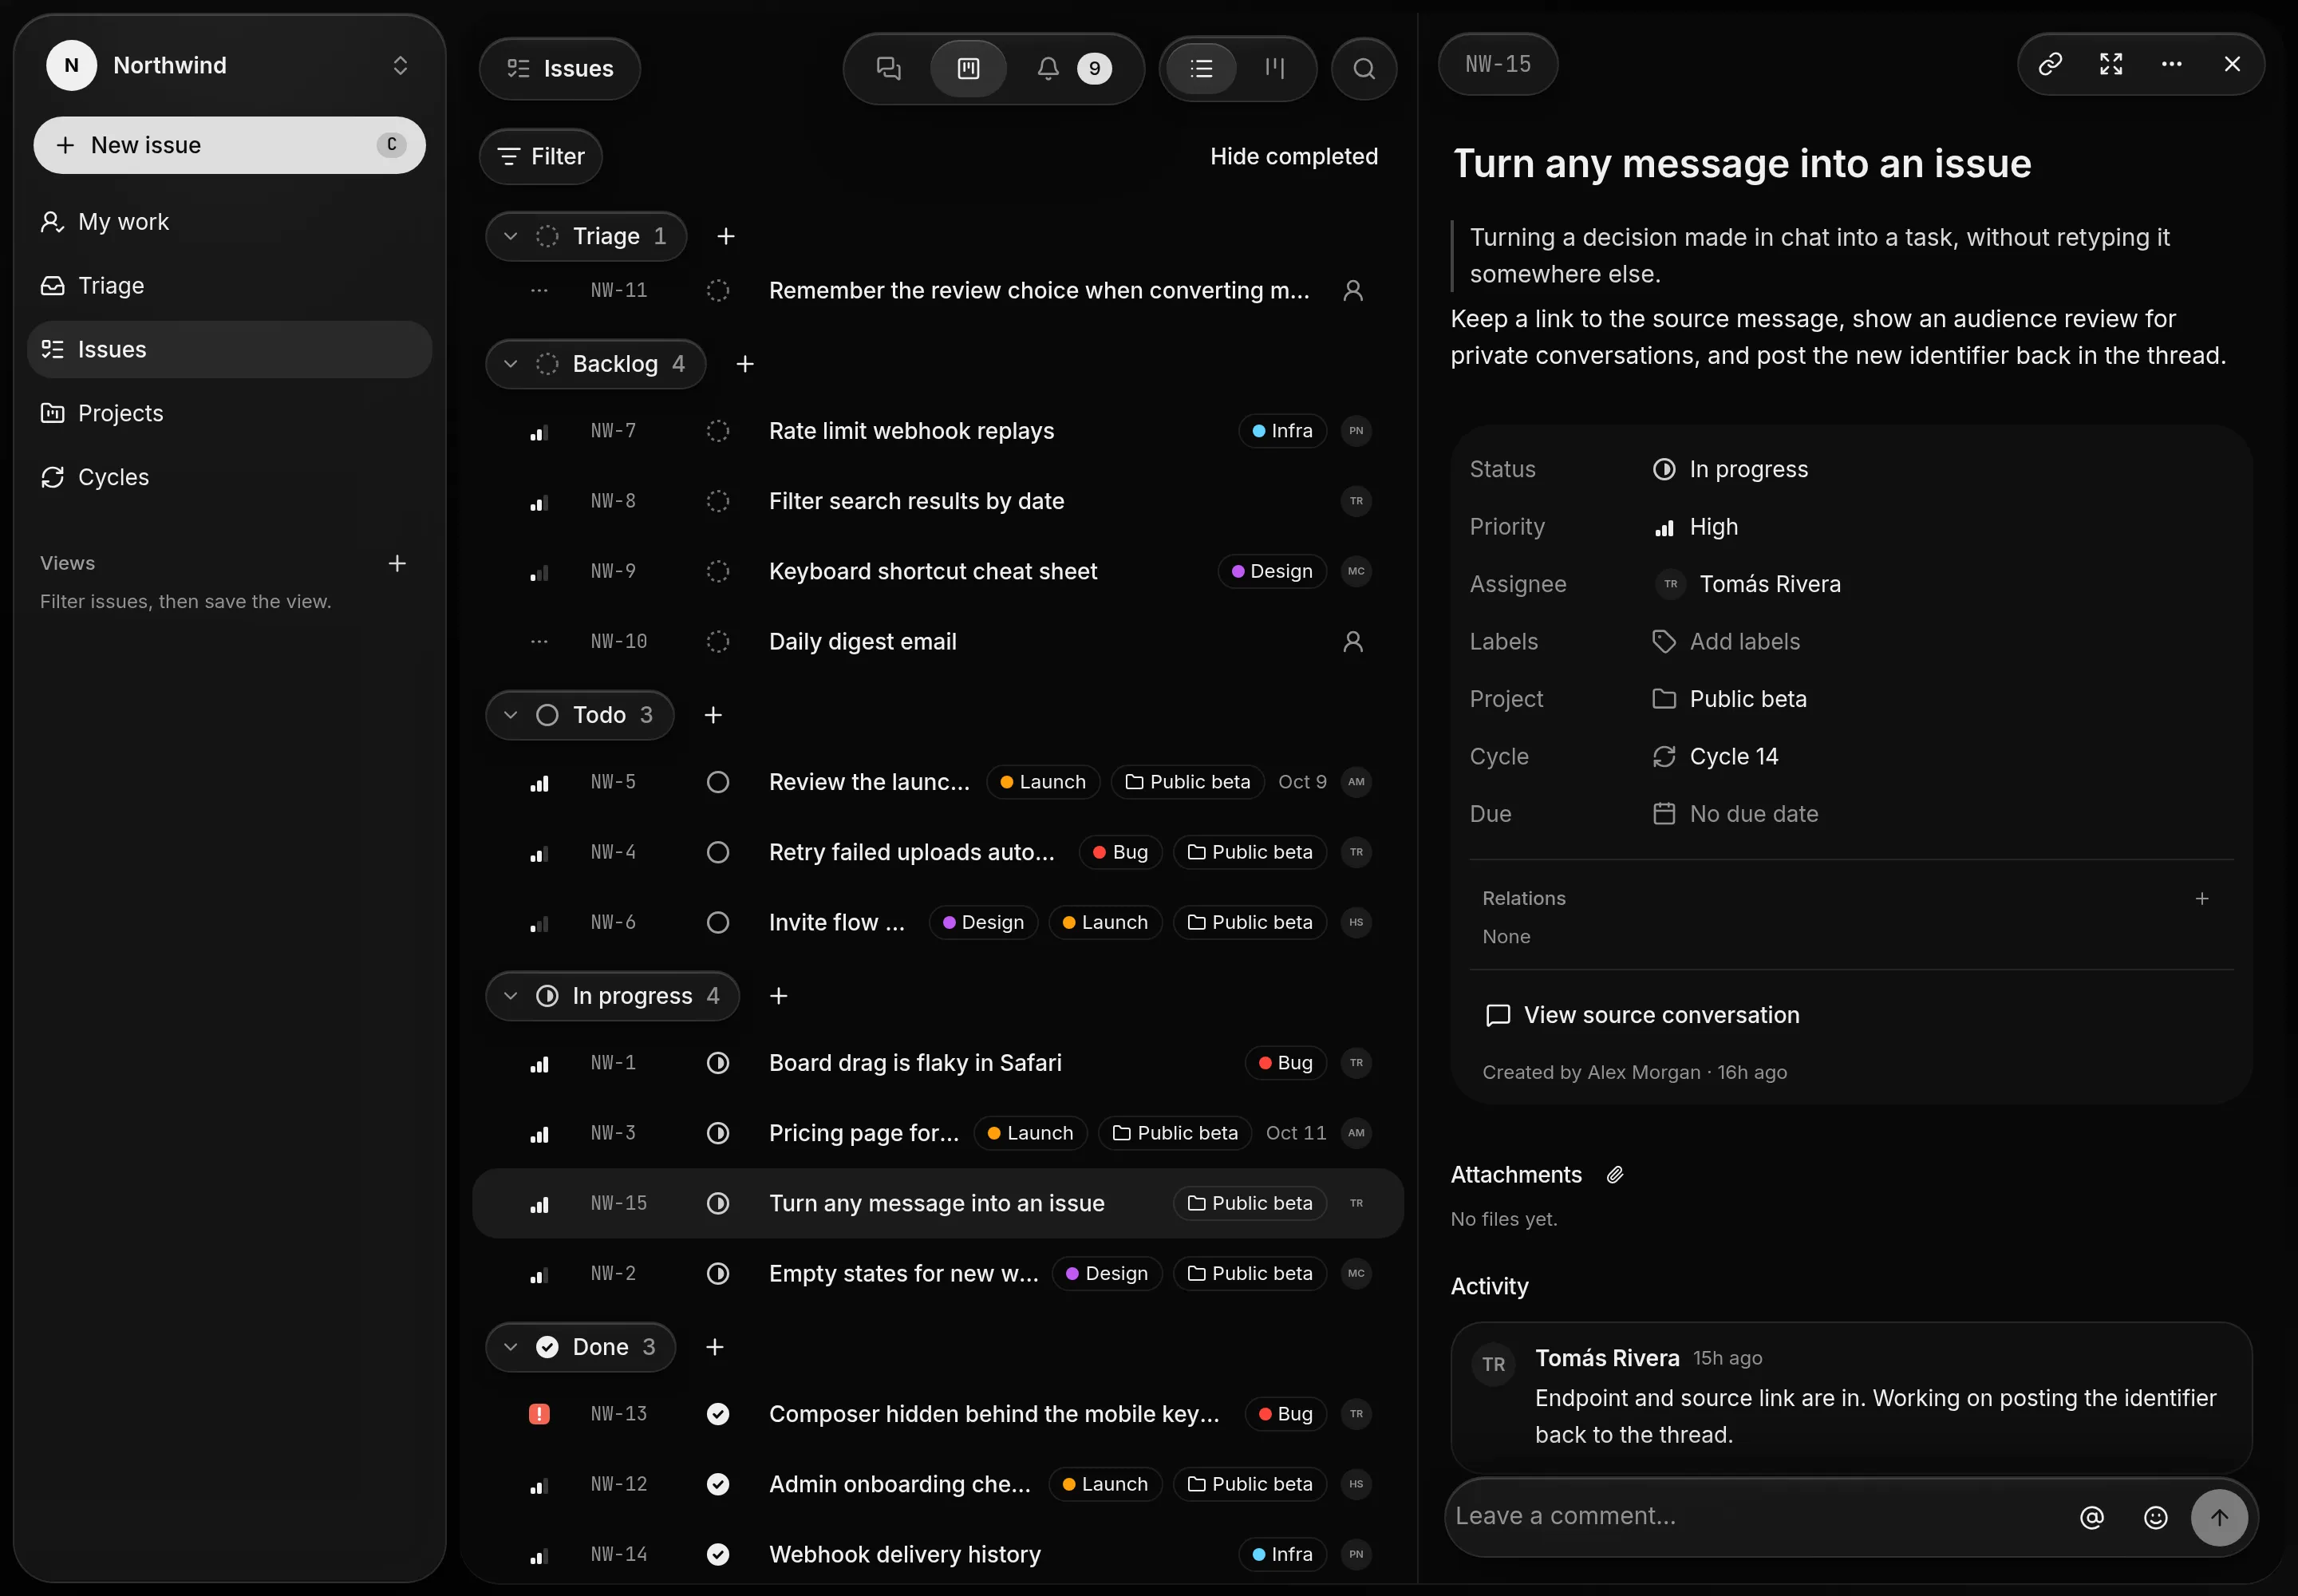Open emoji picker in comment box
The width and height of the screenshot is (2298, 1596).
tap(2155, 1517)
